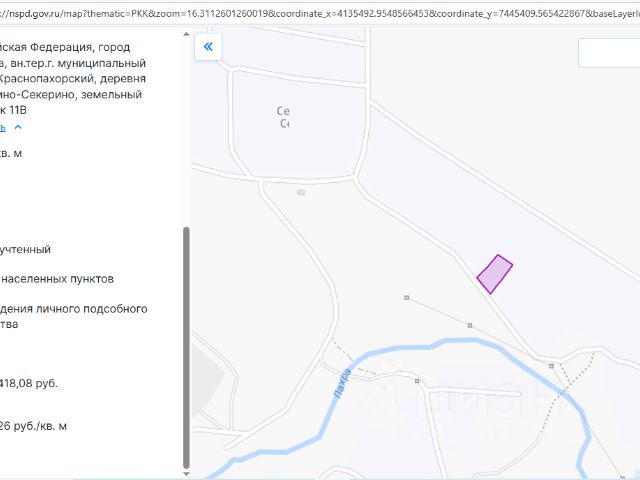Click the side panel scrollbar thumb
640x480 pixels.
click(x=186, y=348)
